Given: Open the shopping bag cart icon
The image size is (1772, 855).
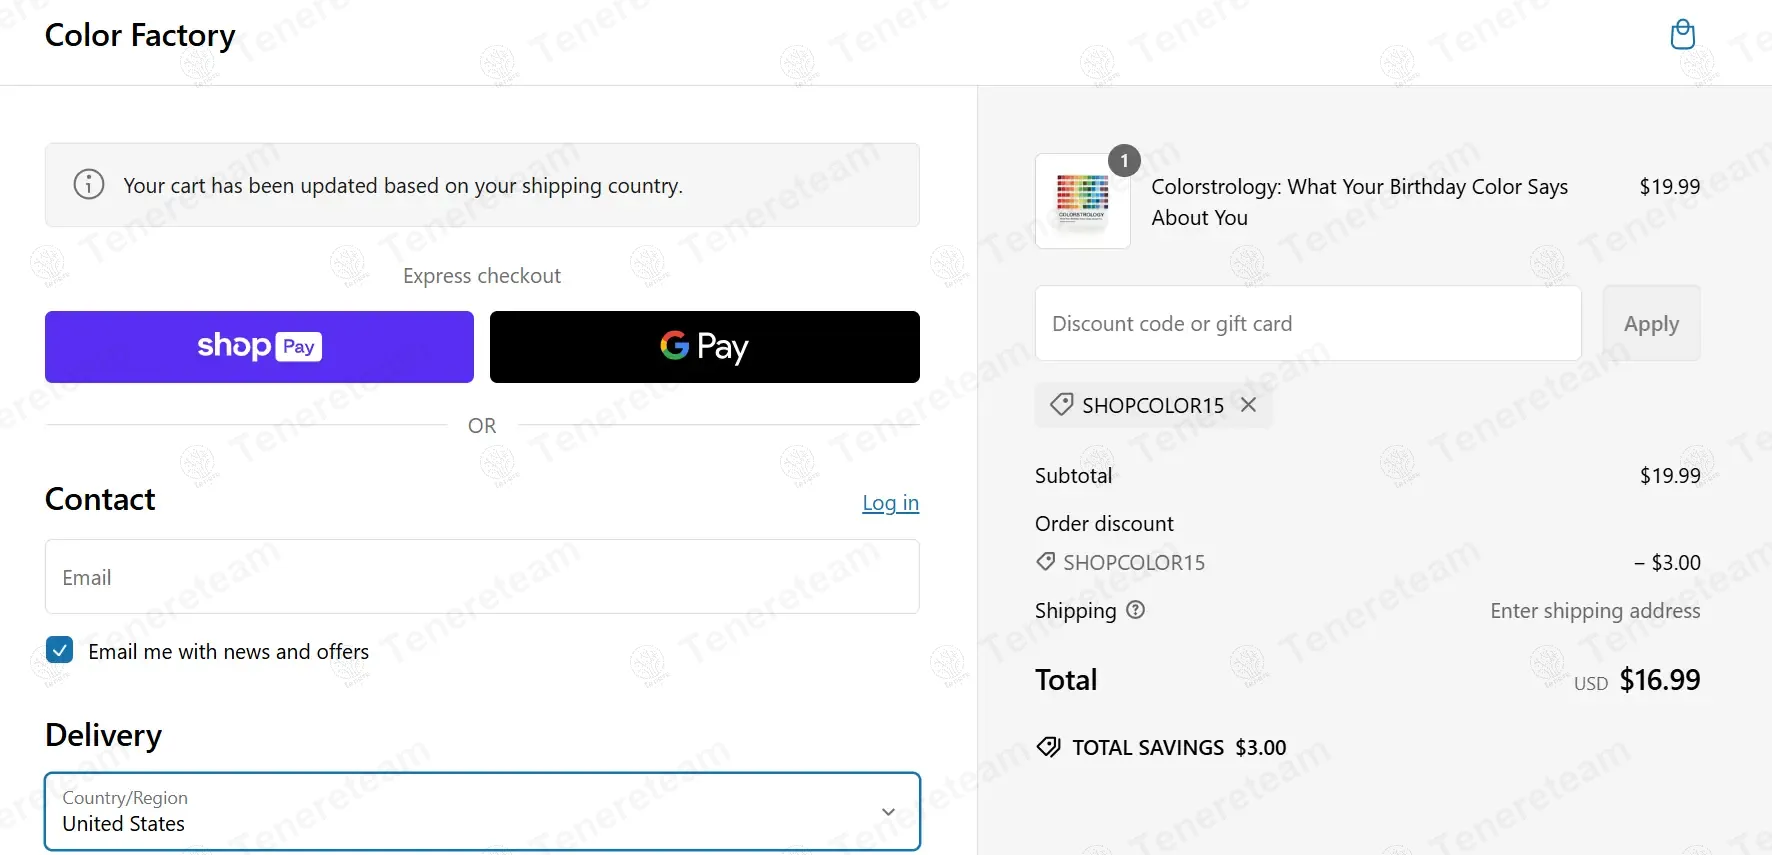Looking at the screenshot, I should [x=1682, y=35].
